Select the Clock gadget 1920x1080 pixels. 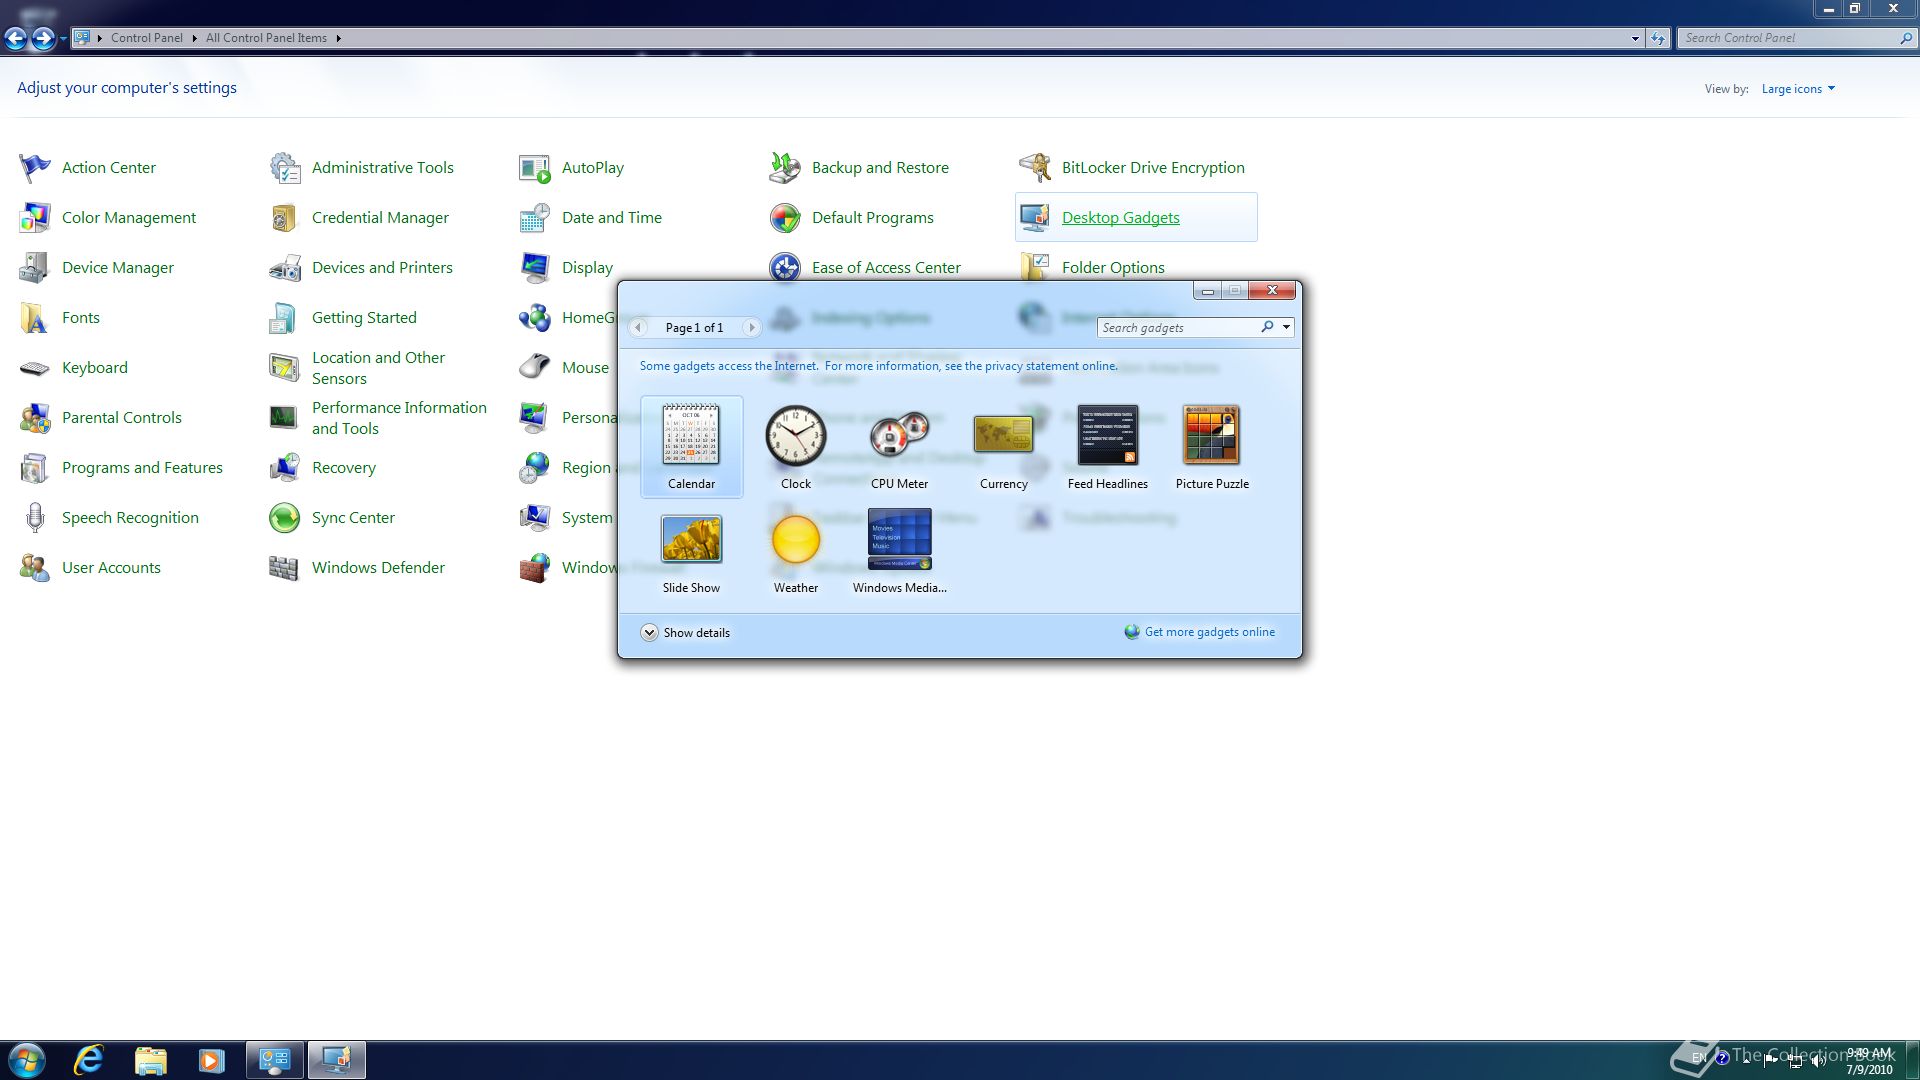pos(796,446)
